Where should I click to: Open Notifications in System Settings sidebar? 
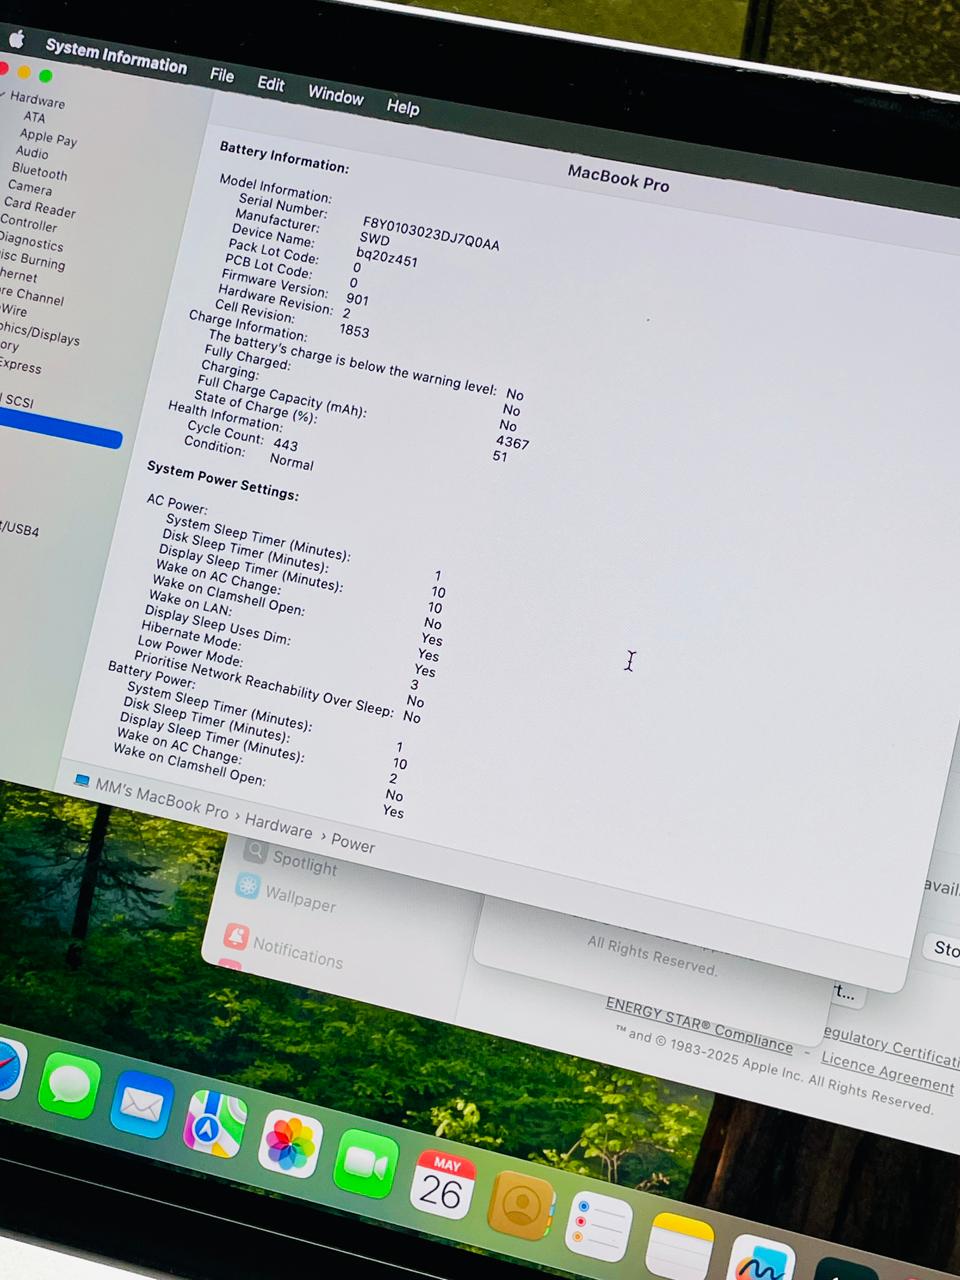pos(298,952)
